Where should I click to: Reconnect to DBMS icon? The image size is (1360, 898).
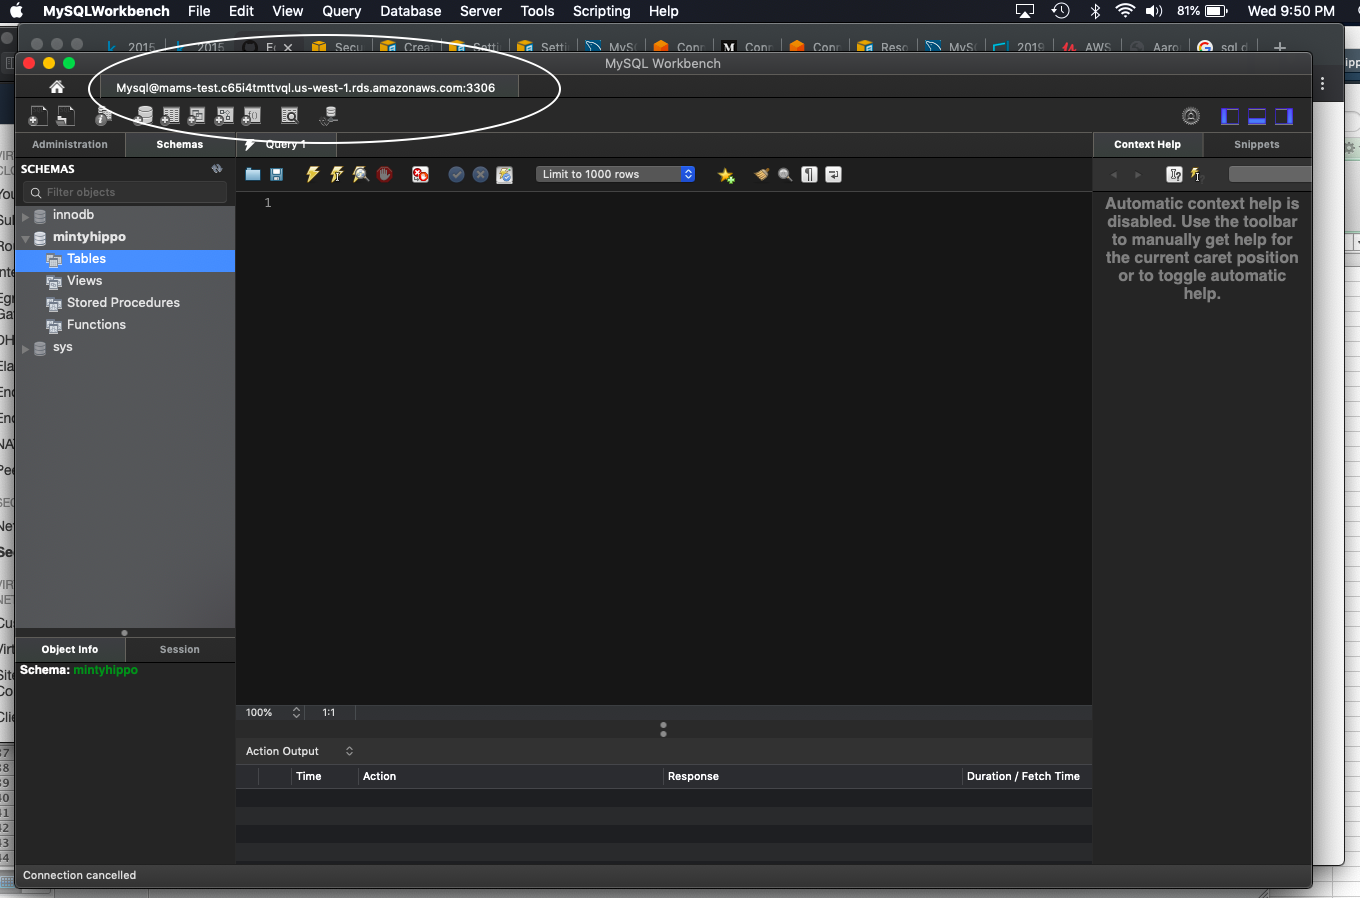click(329, 116)
